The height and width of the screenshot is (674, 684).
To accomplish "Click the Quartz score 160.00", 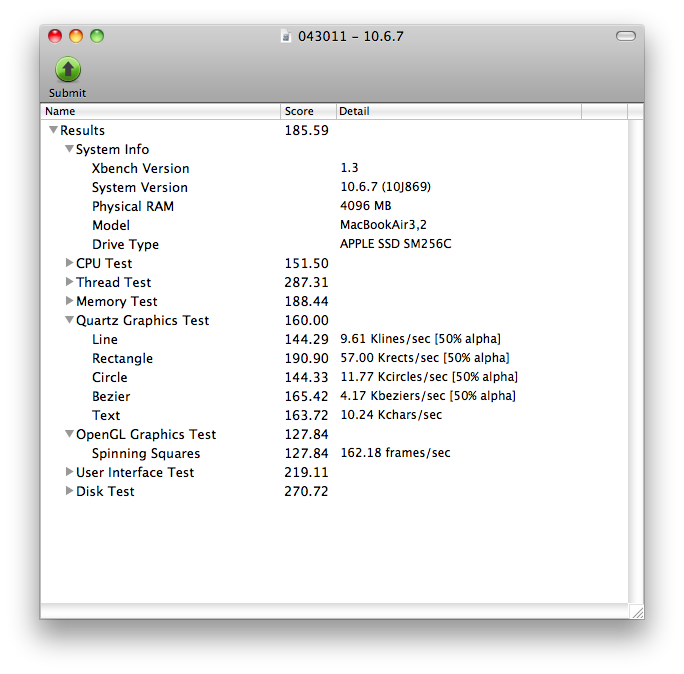I will (x=307, y=320).
